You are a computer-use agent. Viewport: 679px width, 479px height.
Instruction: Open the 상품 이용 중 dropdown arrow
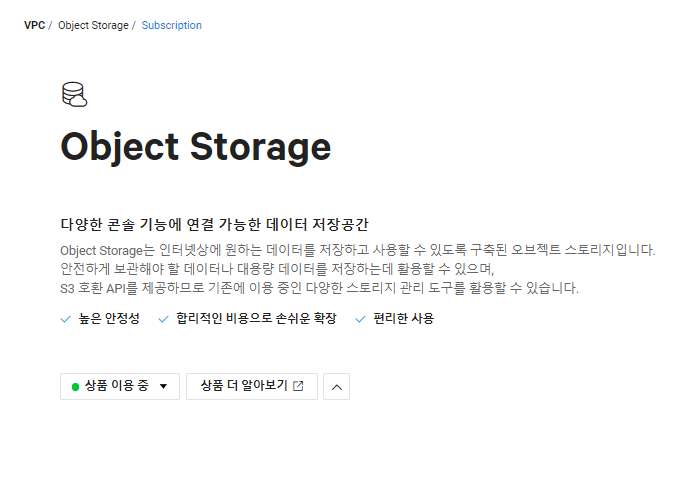(x=163, y=386)
